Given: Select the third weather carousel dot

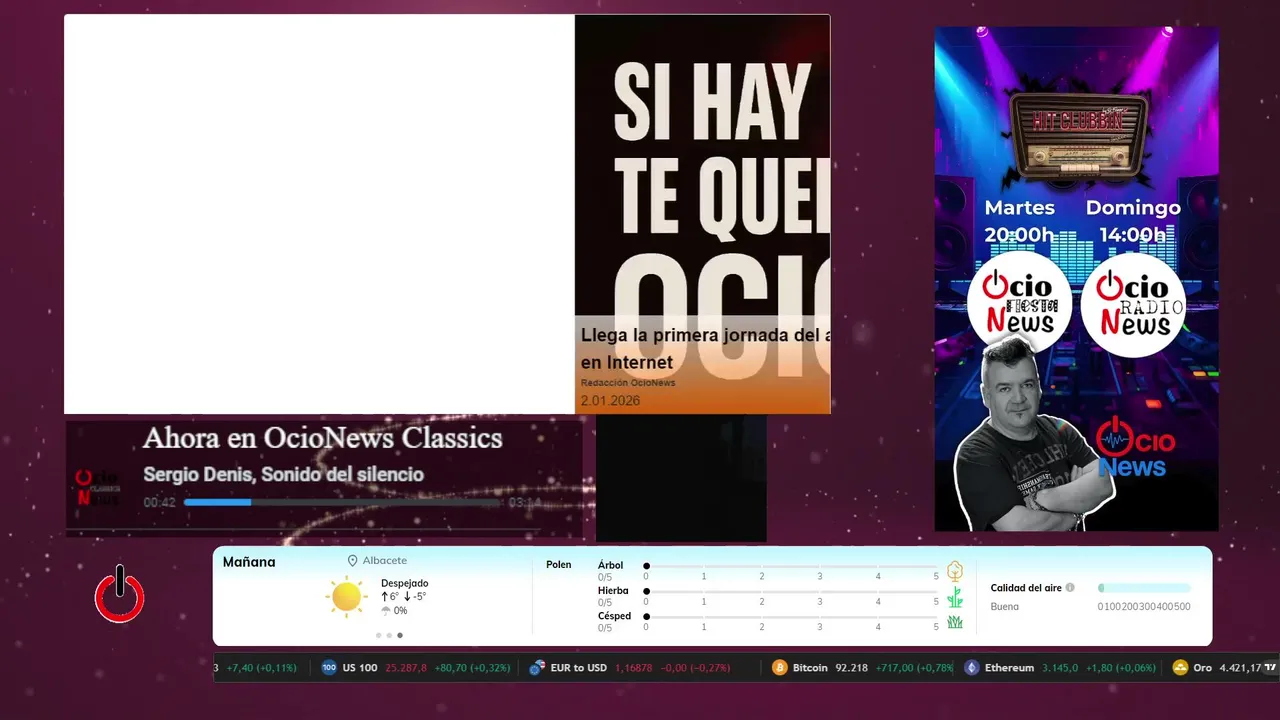Looking at the screenshot, I should (400, 635).
